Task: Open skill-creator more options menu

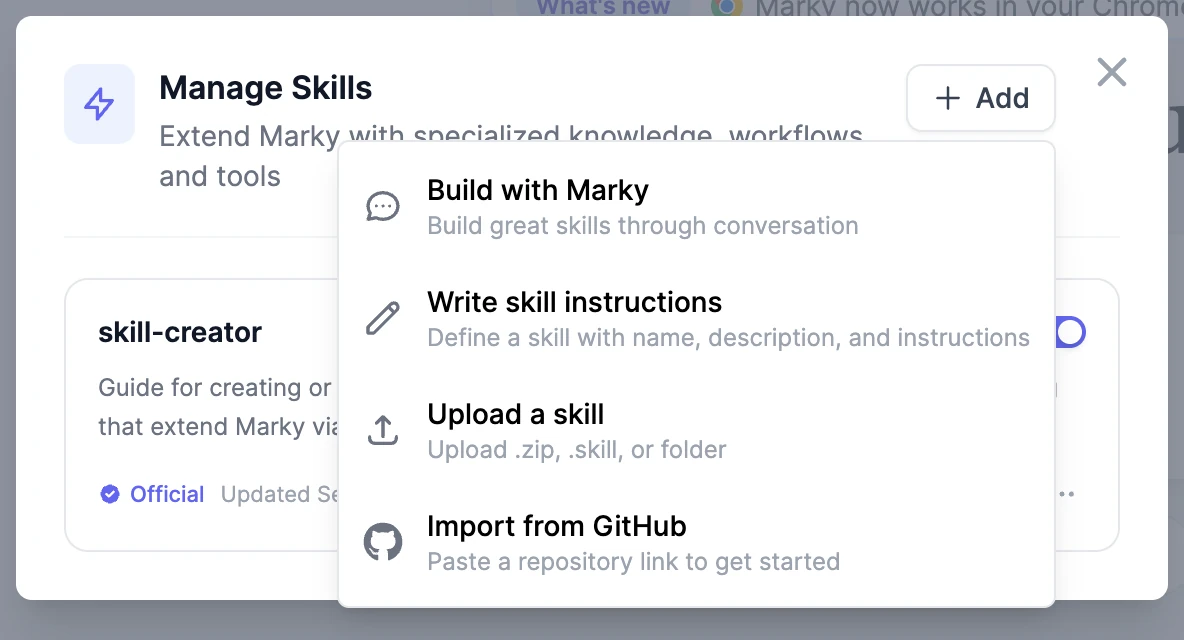Action: [x=1066, y=494]
